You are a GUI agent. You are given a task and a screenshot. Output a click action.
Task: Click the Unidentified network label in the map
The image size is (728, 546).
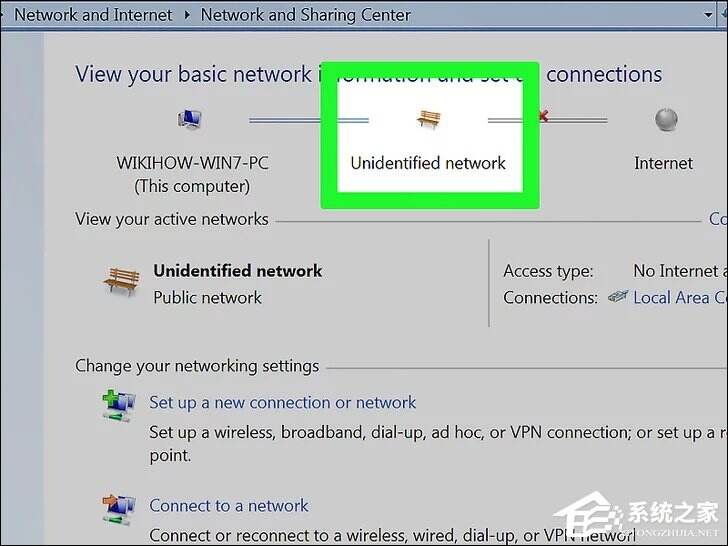click(428, 163)
